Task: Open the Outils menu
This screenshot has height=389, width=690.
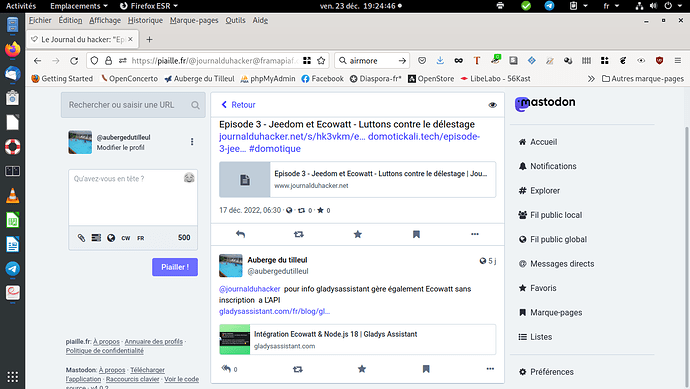Action: click(235, 20)
